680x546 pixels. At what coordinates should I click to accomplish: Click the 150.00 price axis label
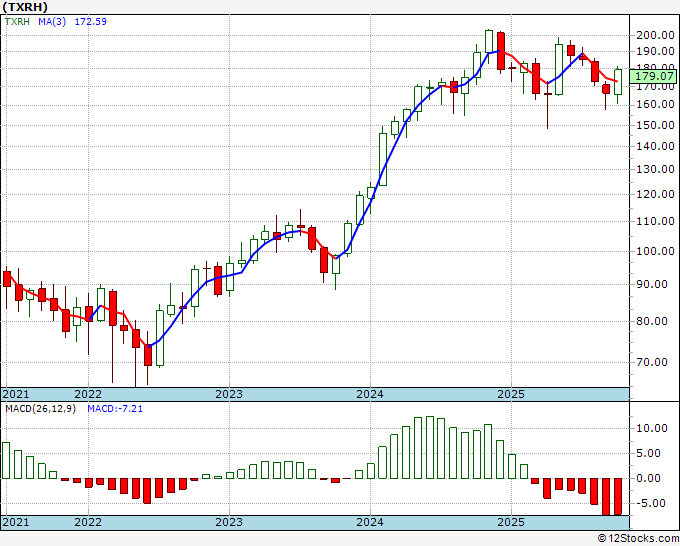click(655, 125)
